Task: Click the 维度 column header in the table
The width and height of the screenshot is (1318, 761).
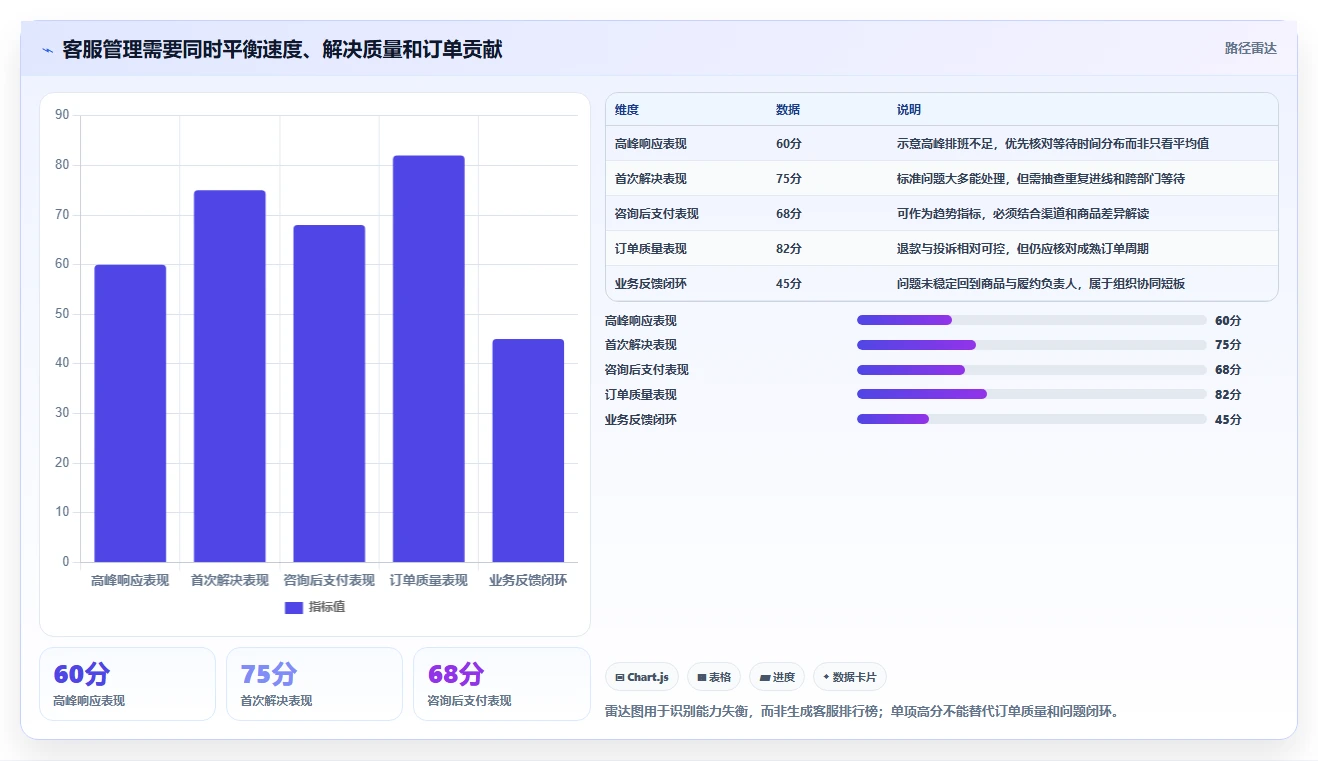Action: [627, 109]
